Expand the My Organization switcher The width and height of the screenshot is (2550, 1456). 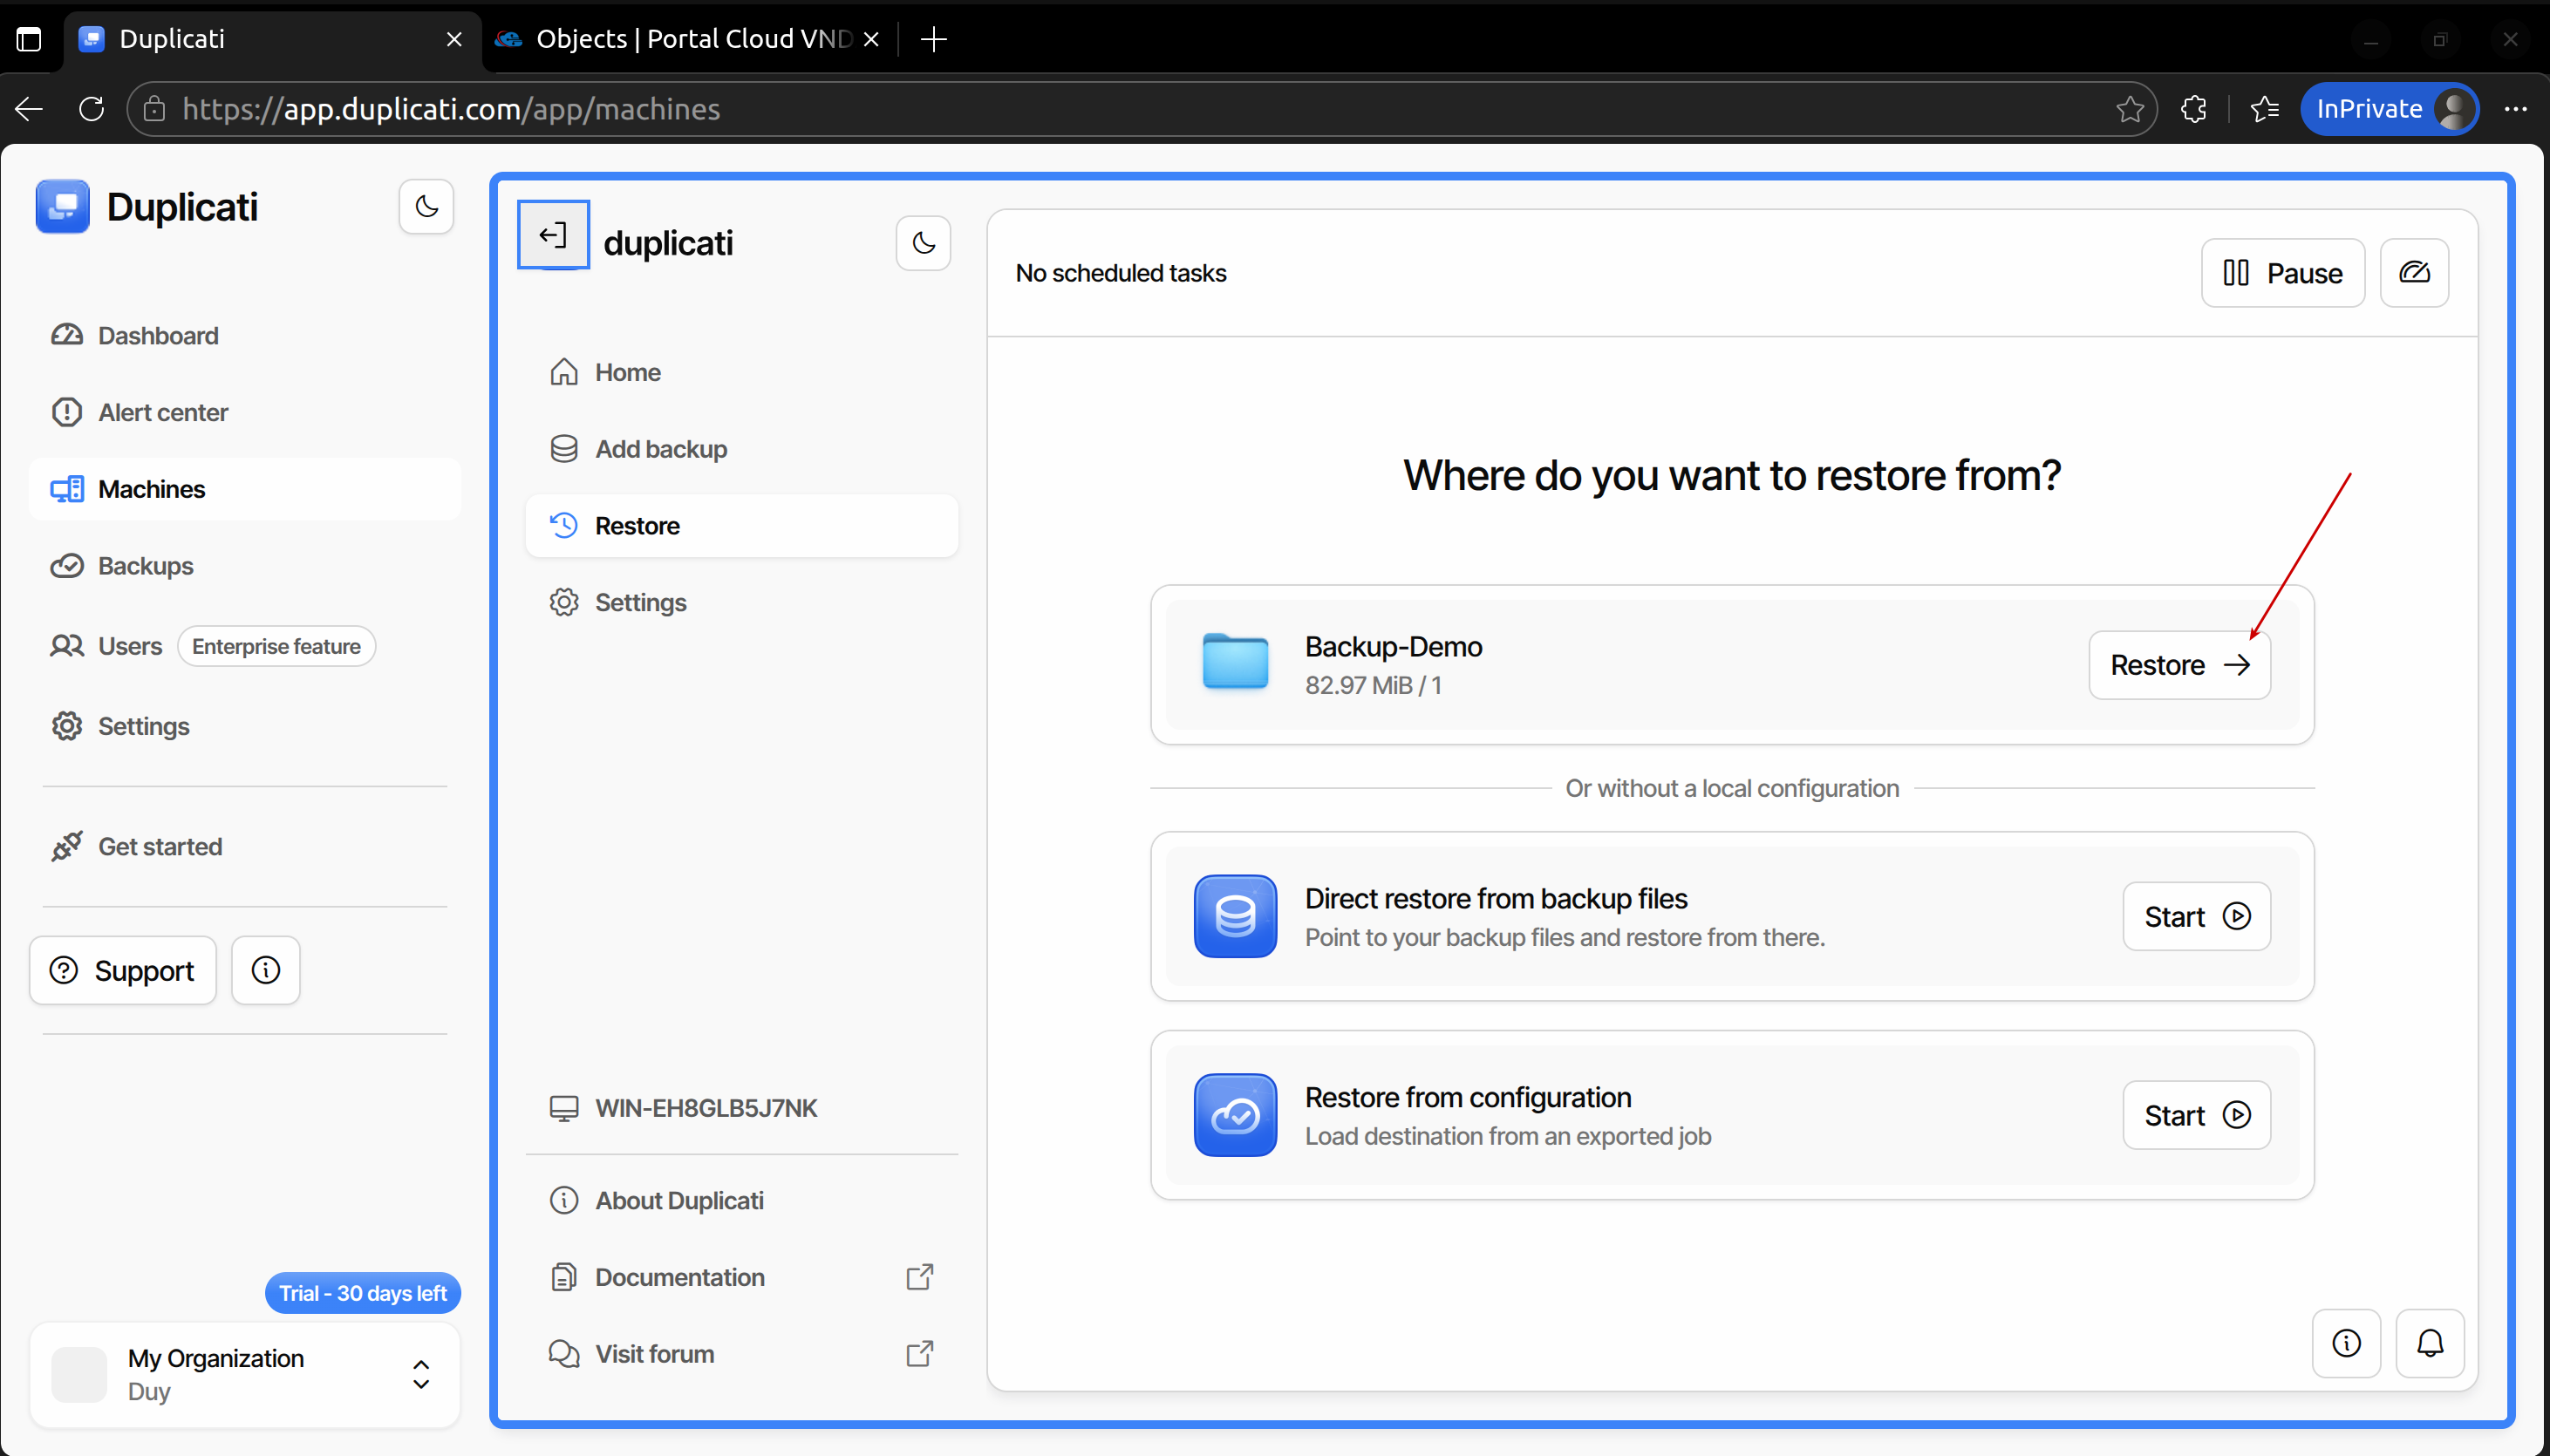click(x=421, y=1374)
